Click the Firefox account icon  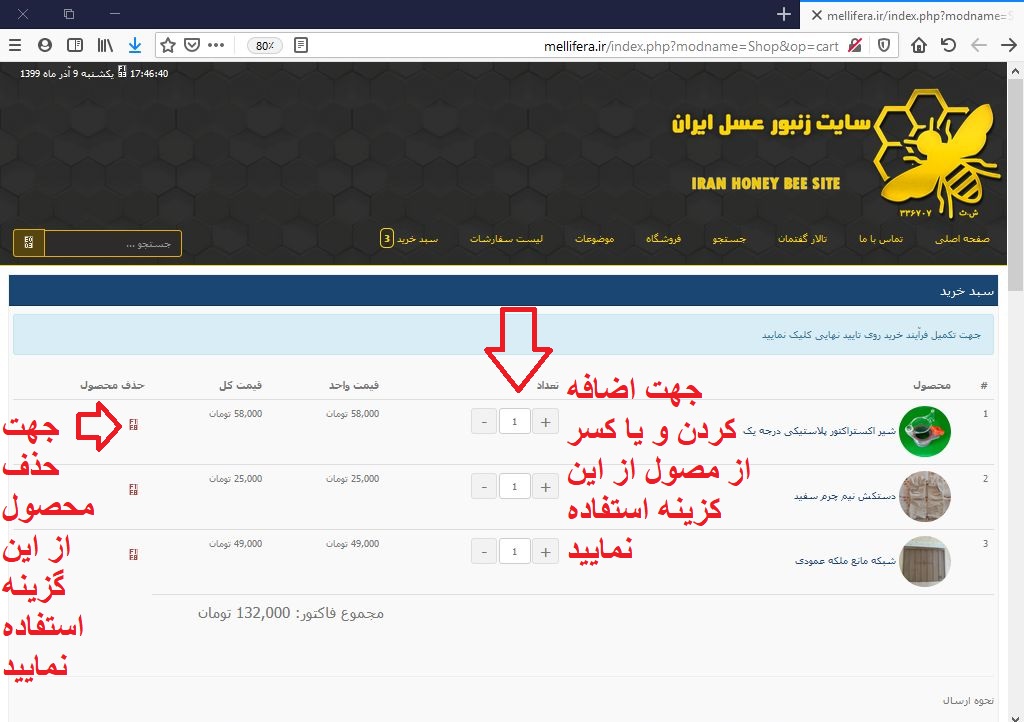45,45
